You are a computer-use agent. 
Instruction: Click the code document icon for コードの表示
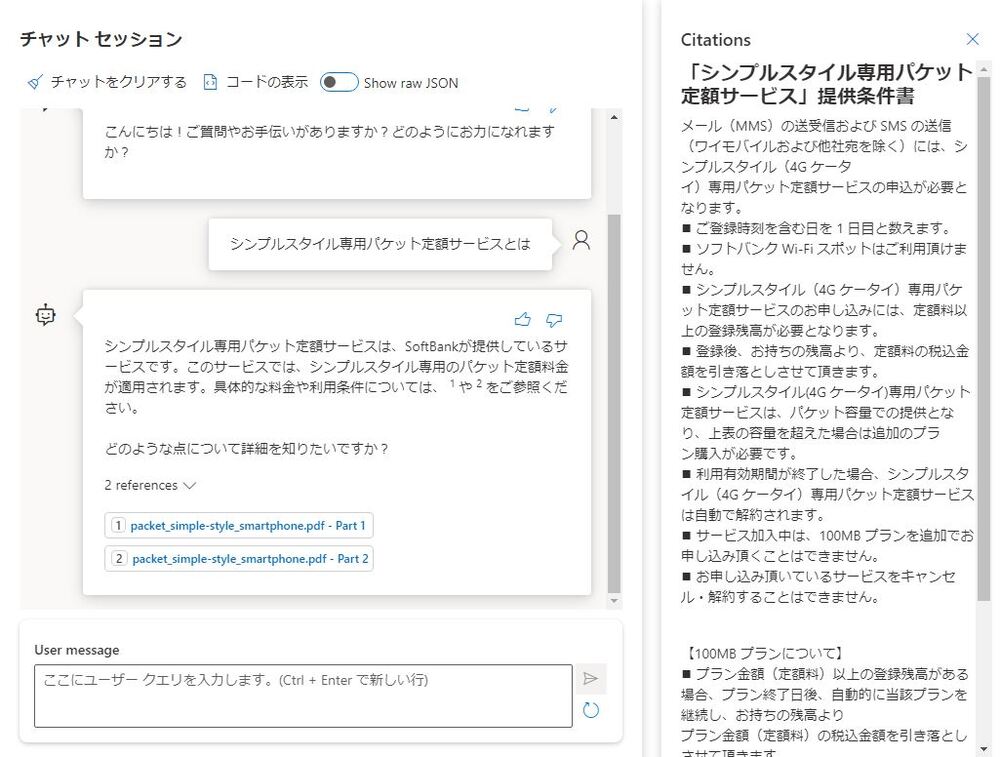pyautogui.click(x=210, y=82)
